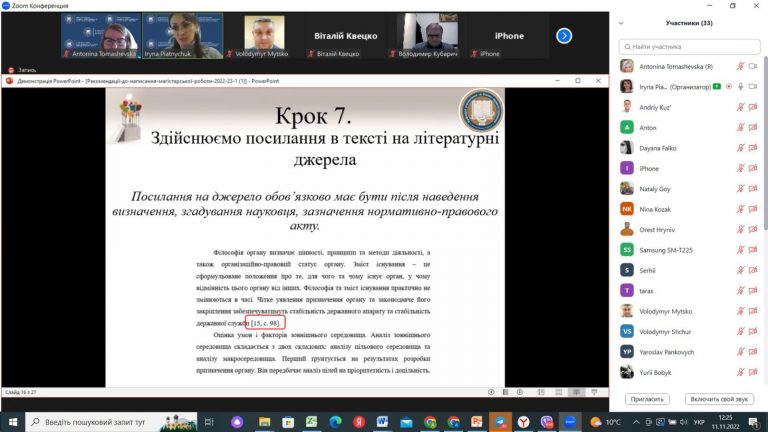
Task: Click Windows Start button
Action: 13,422
